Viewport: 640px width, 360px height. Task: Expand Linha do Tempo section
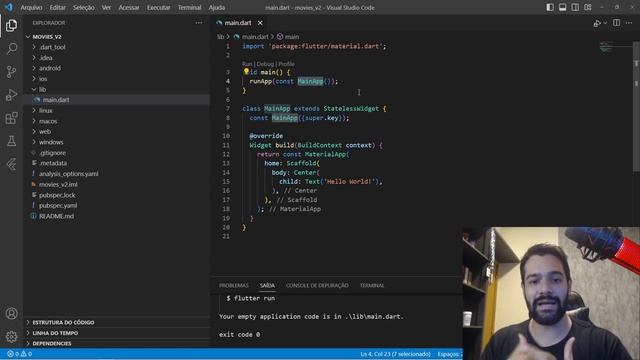coord(116,333)
